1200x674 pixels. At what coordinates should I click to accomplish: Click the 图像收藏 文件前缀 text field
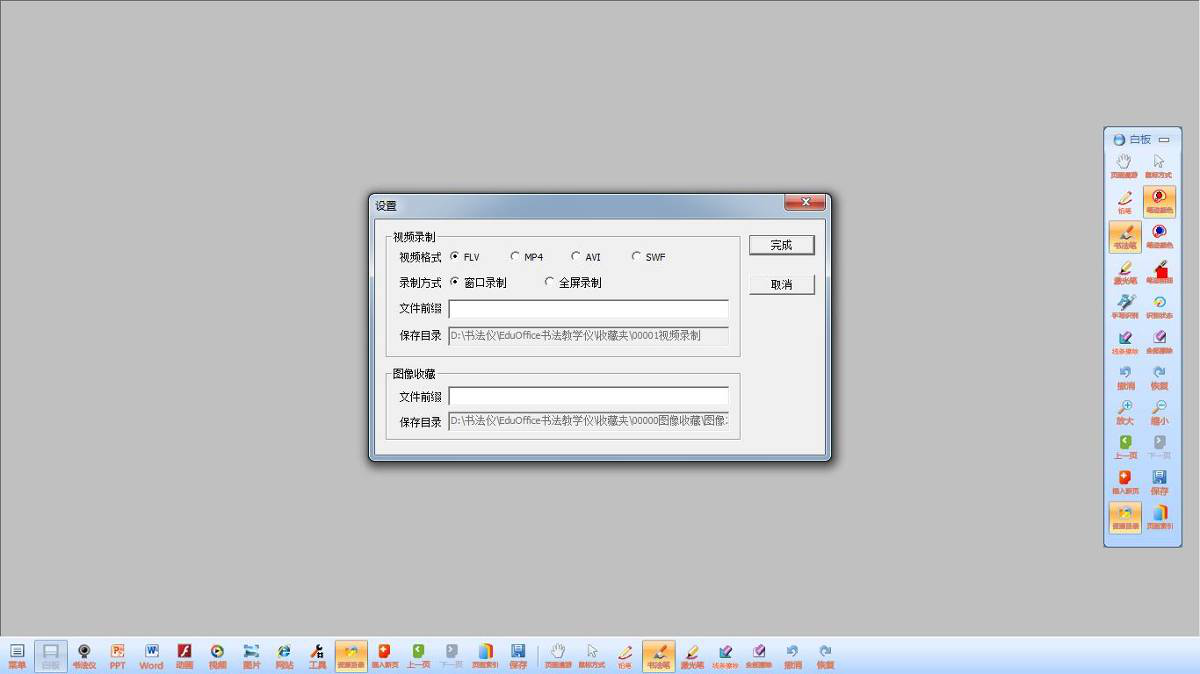point(588,396)
